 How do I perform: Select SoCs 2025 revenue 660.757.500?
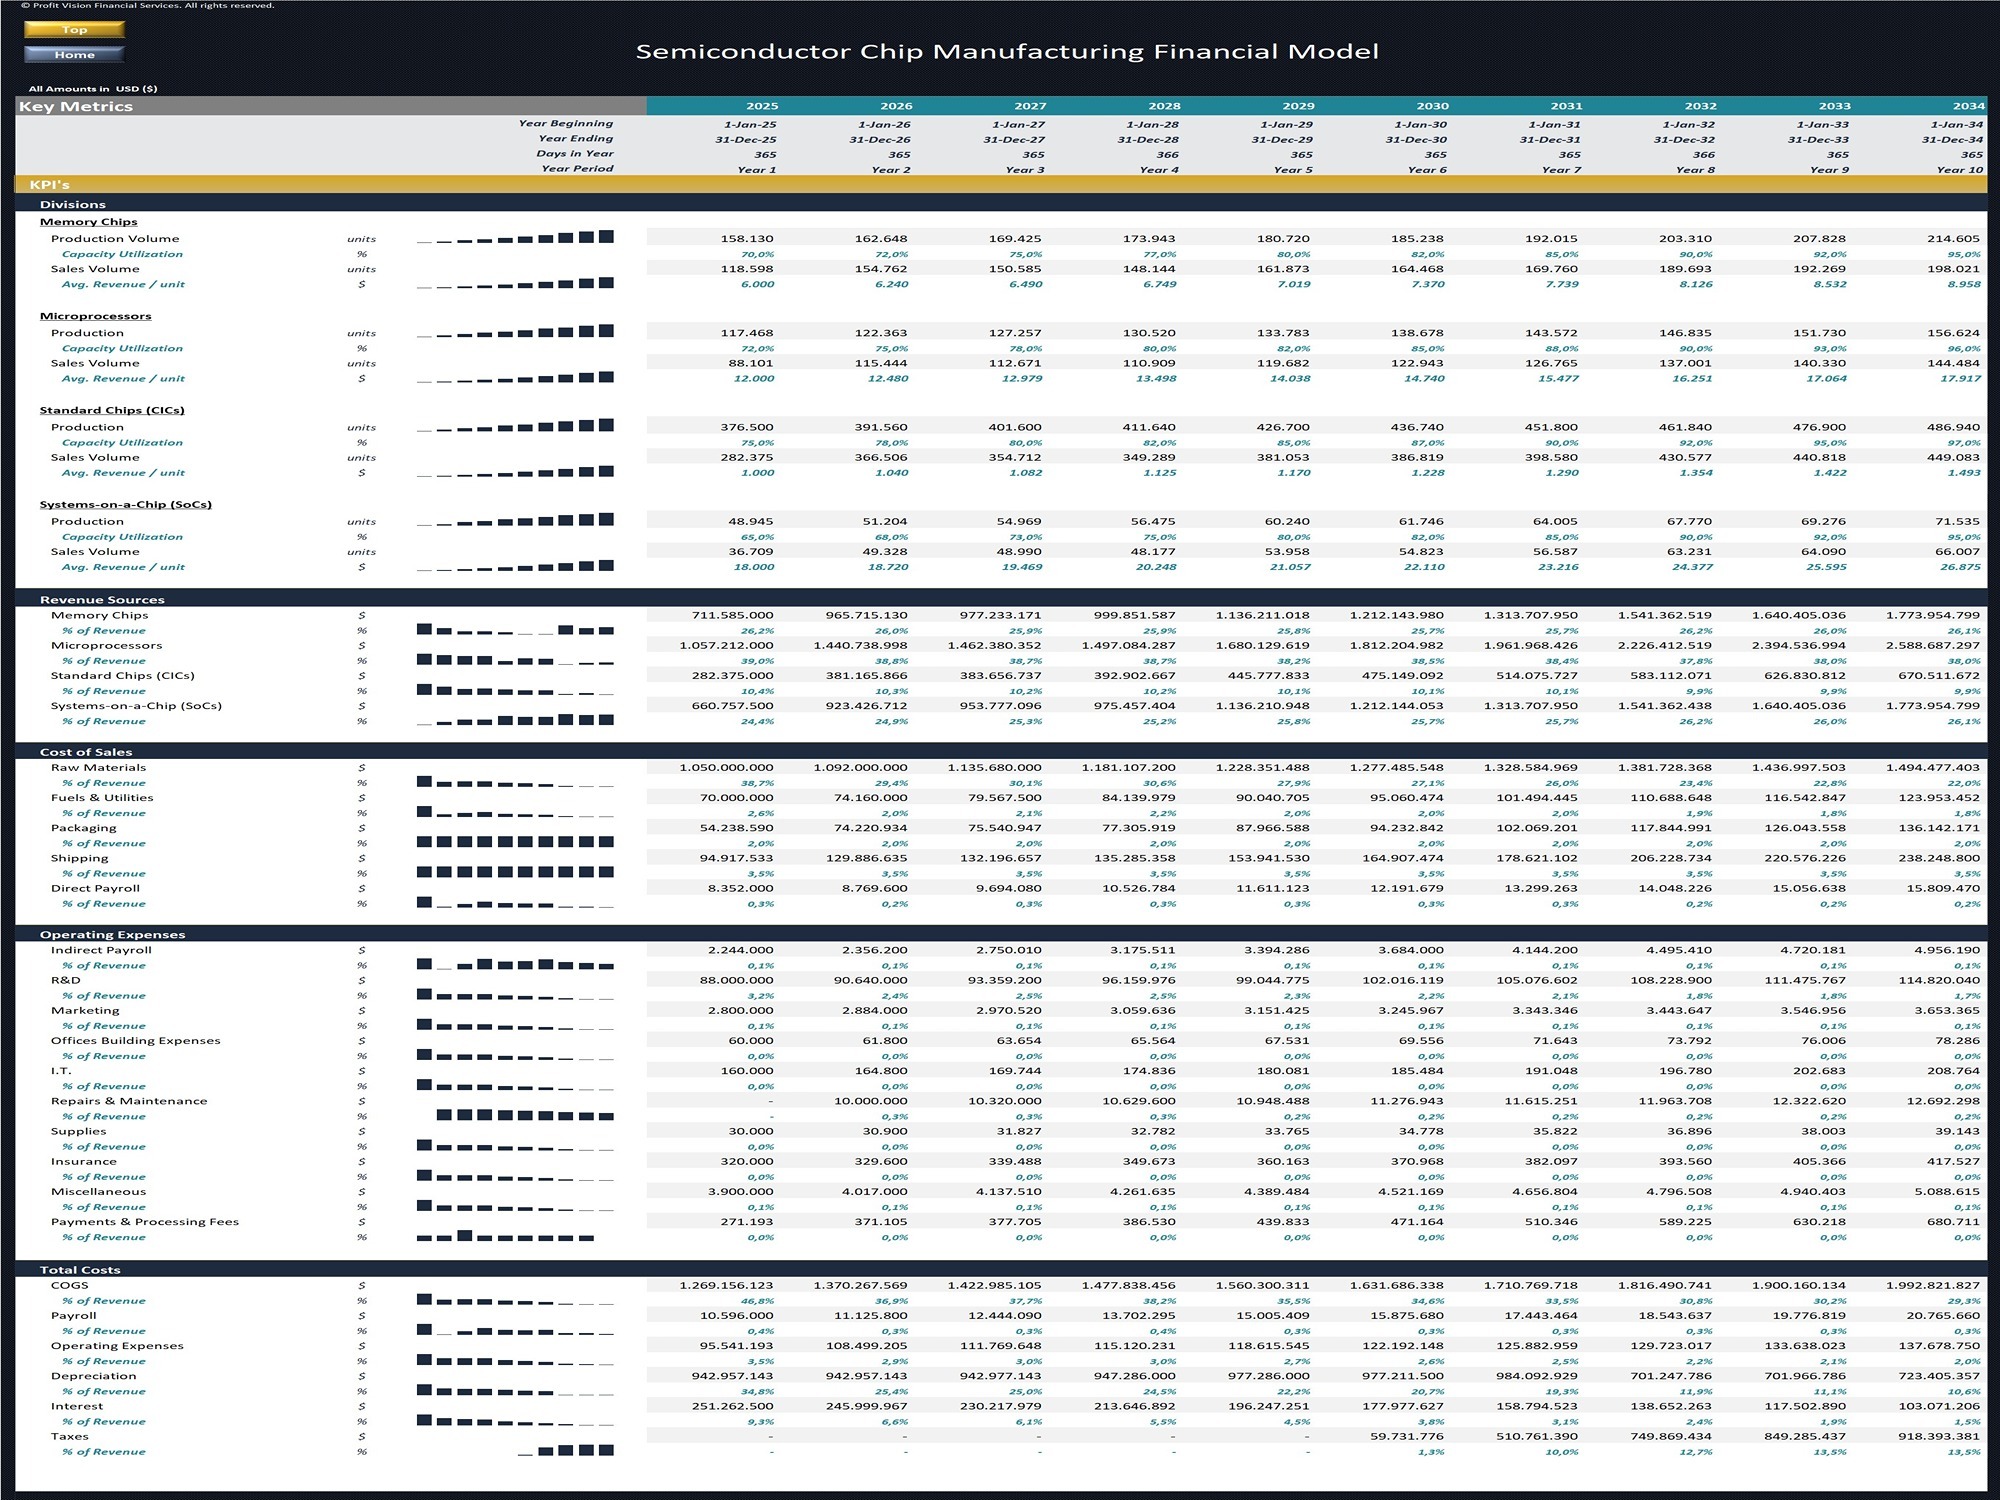(x=733, y=706)
